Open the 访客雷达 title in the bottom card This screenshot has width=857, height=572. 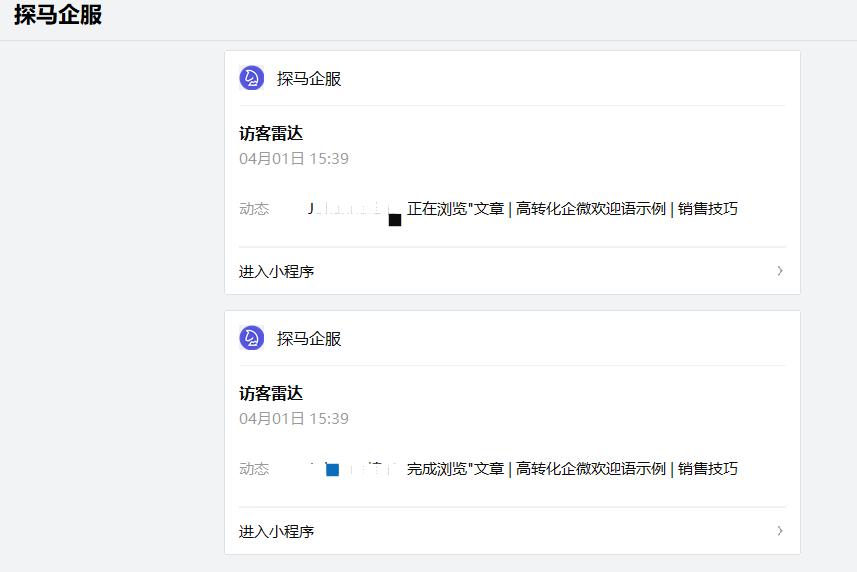pyautogui.click(x=271, y=393)
